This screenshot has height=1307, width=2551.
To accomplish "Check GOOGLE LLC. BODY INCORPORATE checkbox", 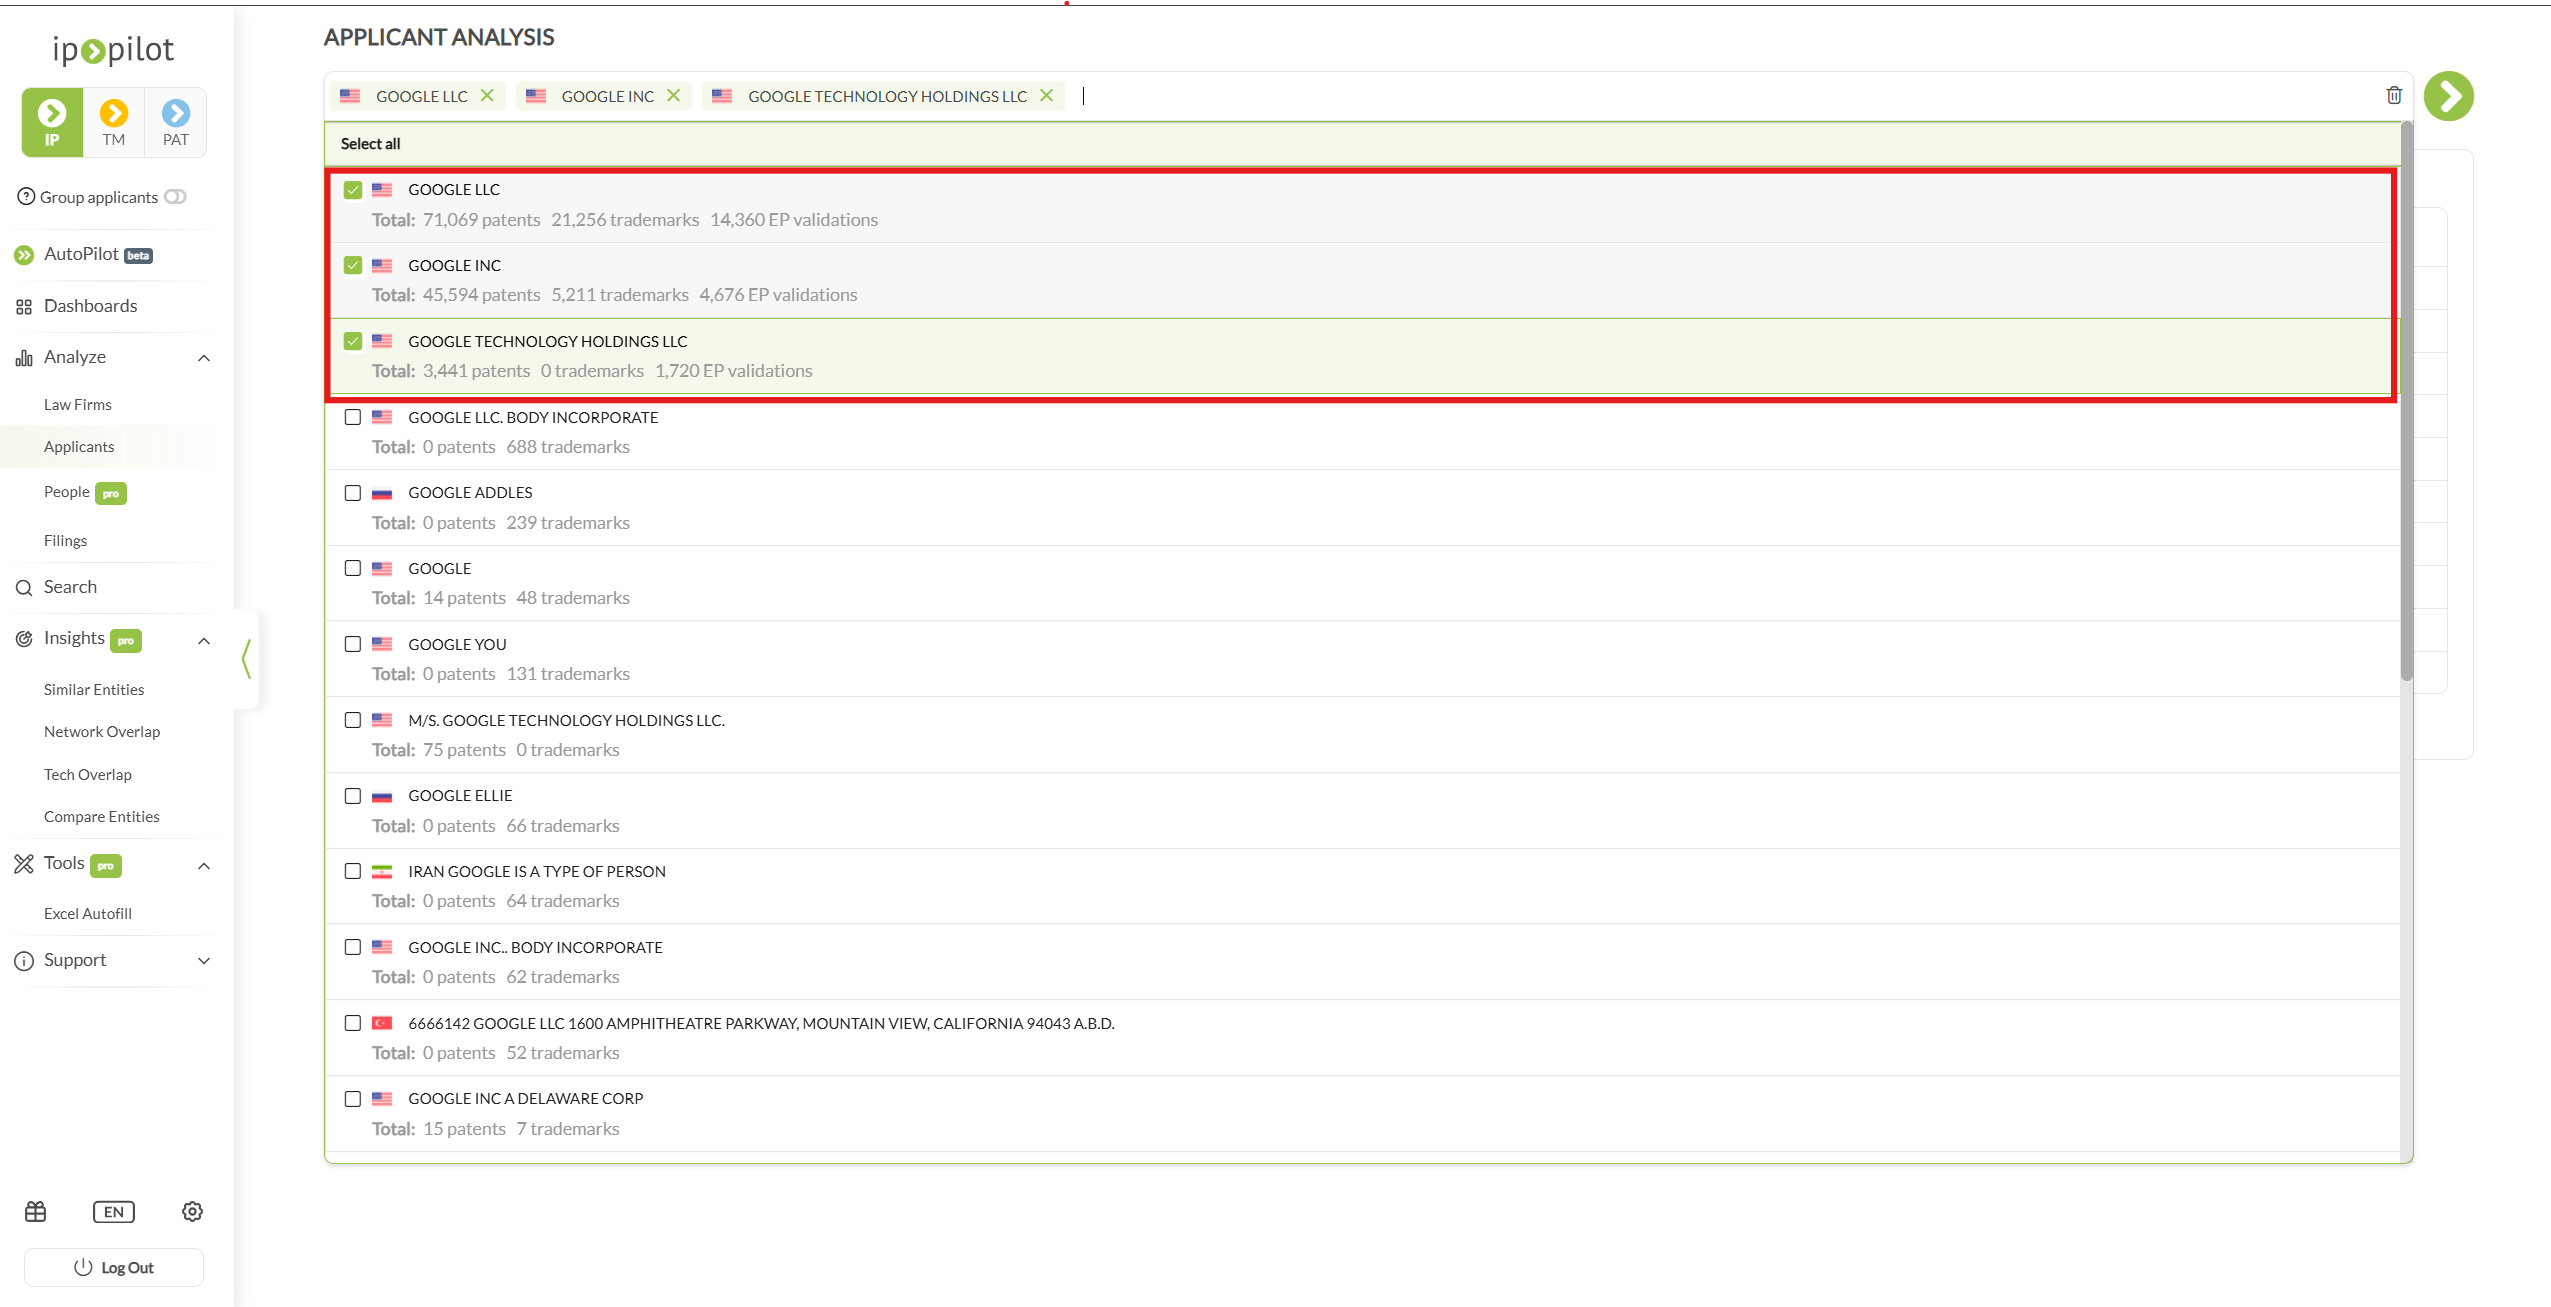I will pyautogui.click(x=353, y=417).
